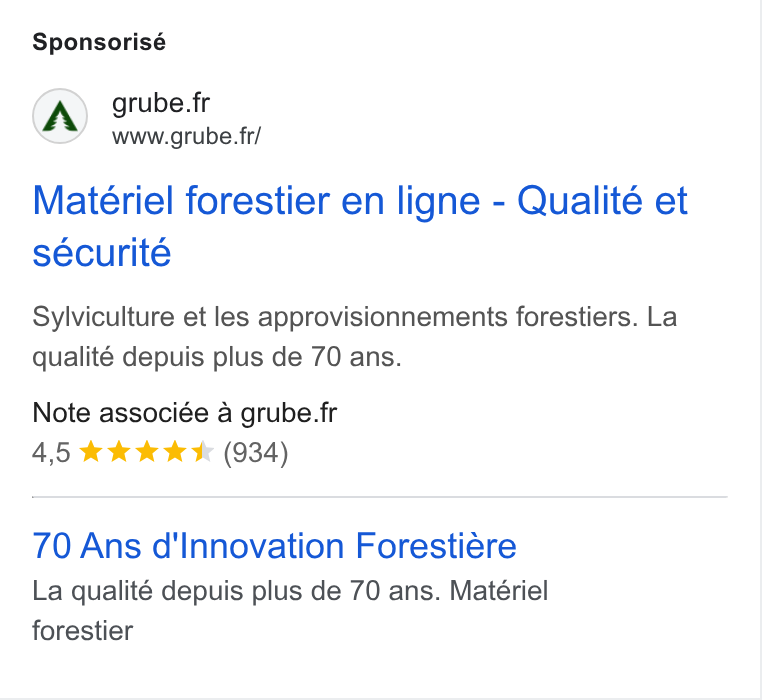This screenshot has height=700, width=762.
Task: Open the www.grube.fr/ display URL
Action: (x=186, y=136)
